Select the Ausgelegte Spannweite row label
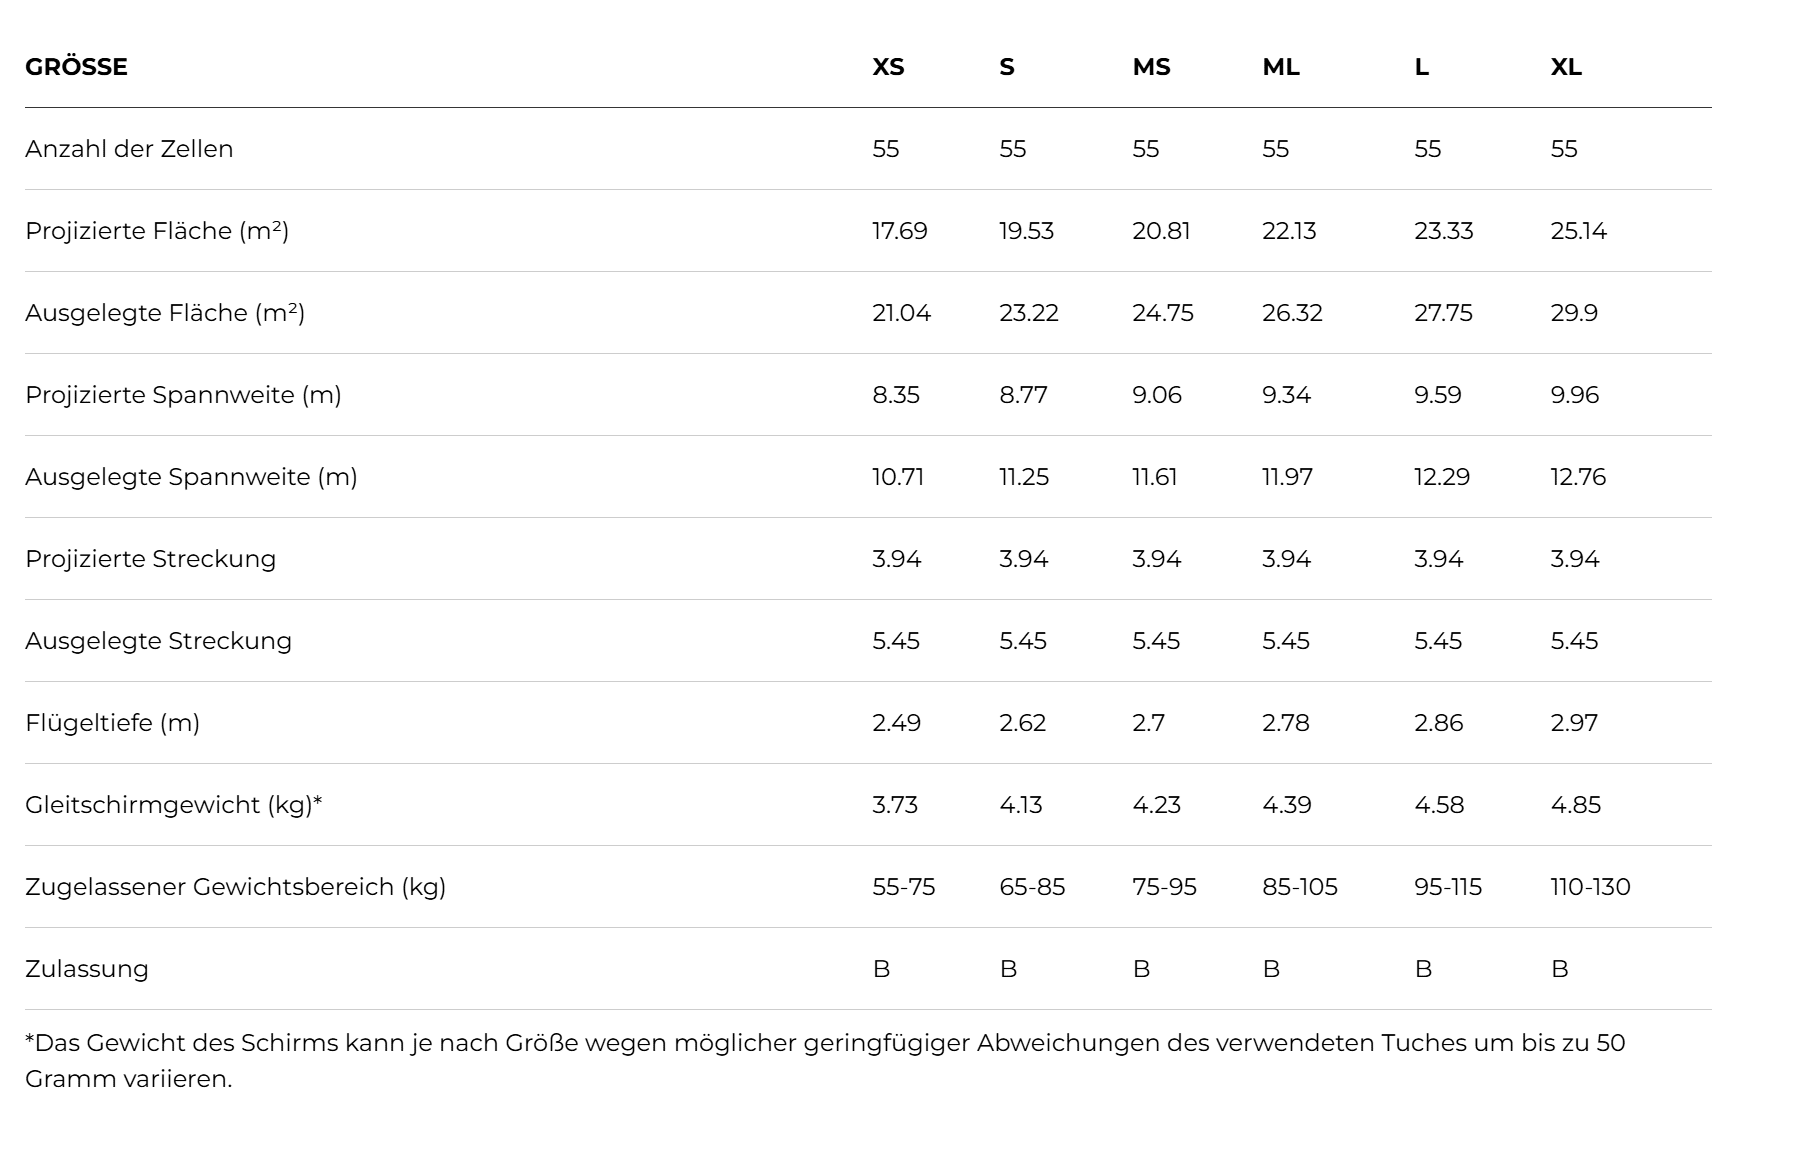Image resolution: width=1804 pixels, height=1149 pixels. click(x=191, y=477)
